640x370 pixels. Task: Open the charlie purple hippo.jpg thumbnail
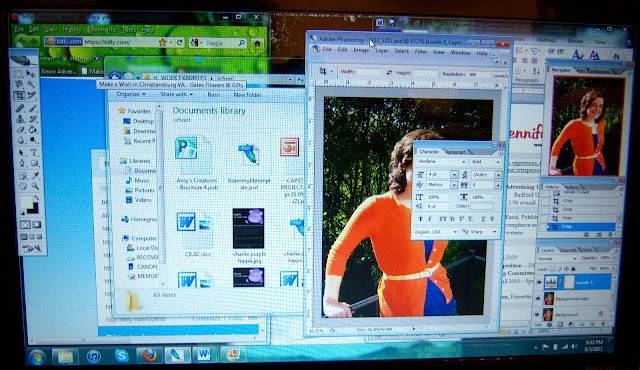[x=248, y=228]
